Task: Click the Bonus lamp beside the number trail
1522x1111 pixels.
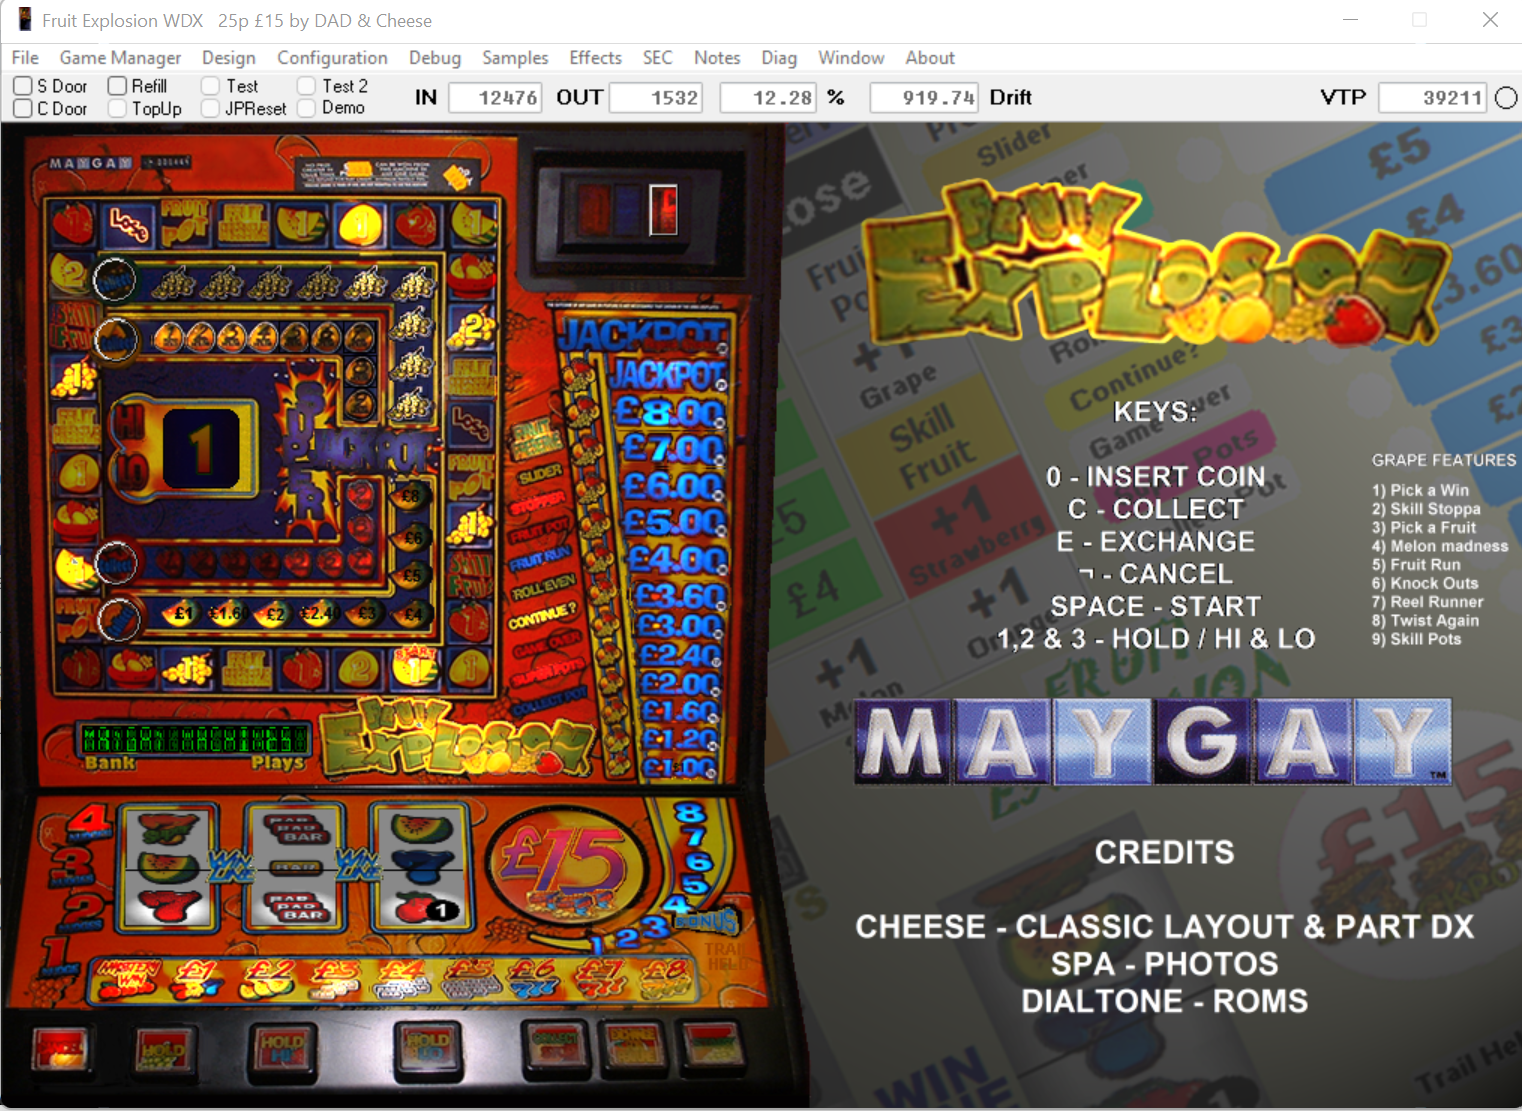Action: click(708, 920)
